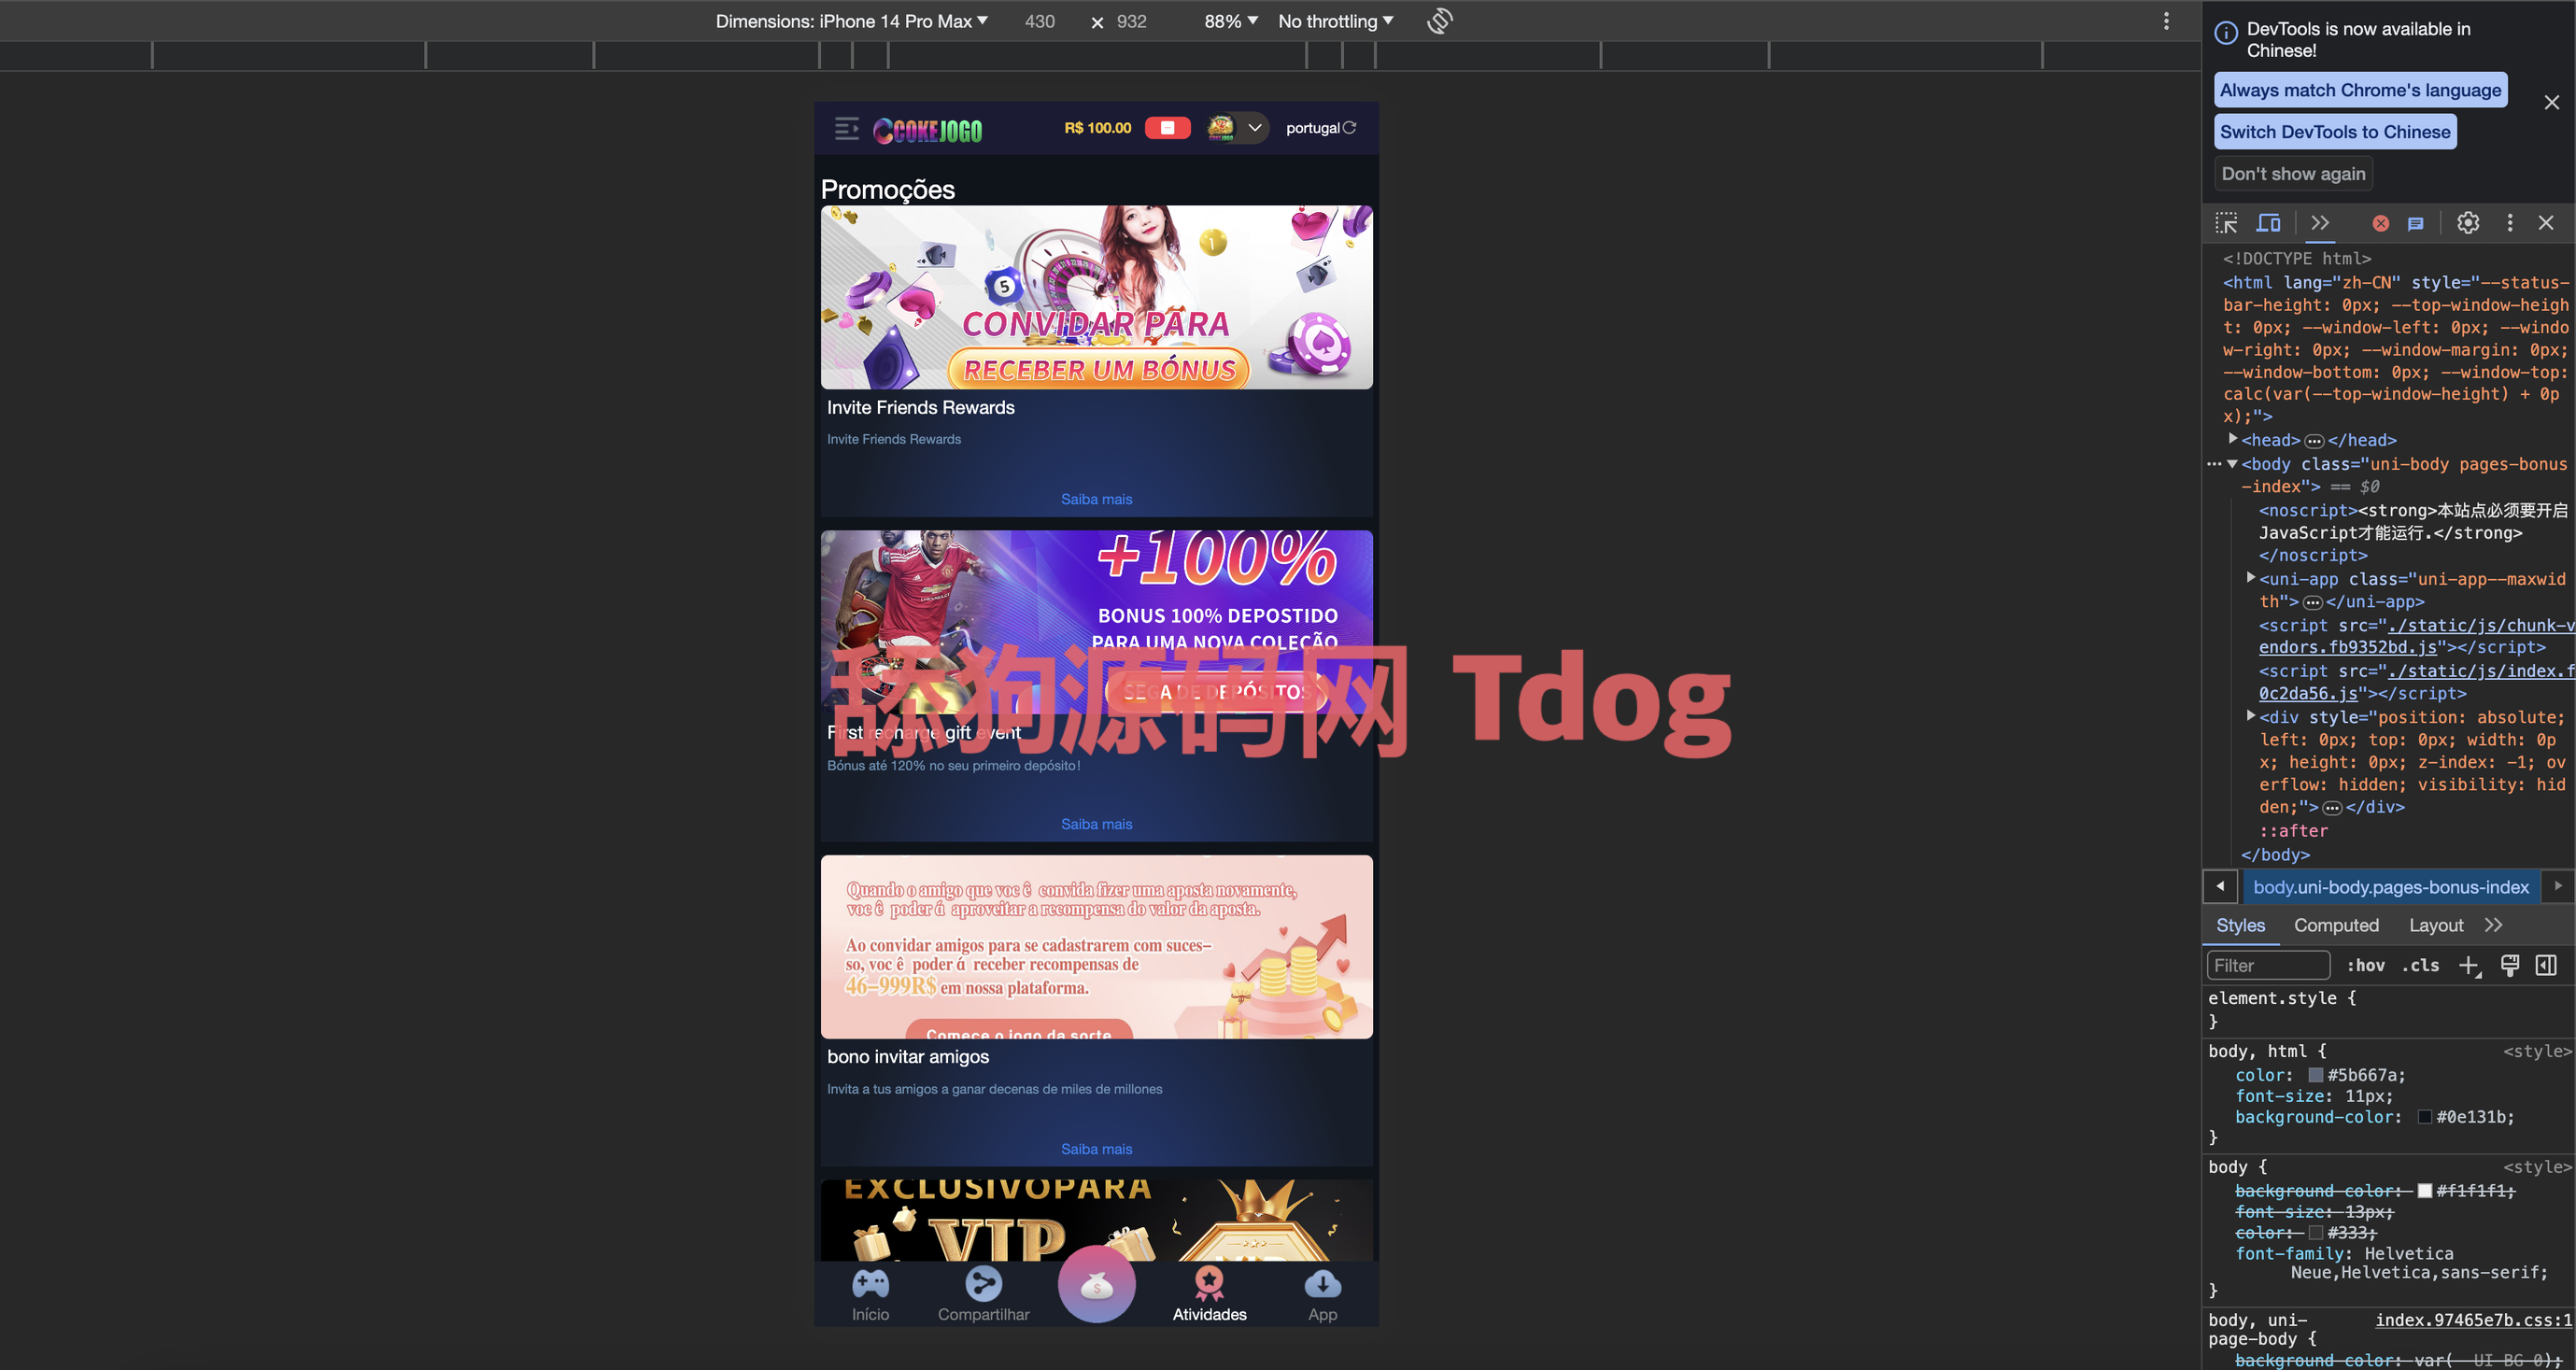Toggle the :hov element state panel
This screenshot has height=1370, width=2576.
pos(2365,965)
